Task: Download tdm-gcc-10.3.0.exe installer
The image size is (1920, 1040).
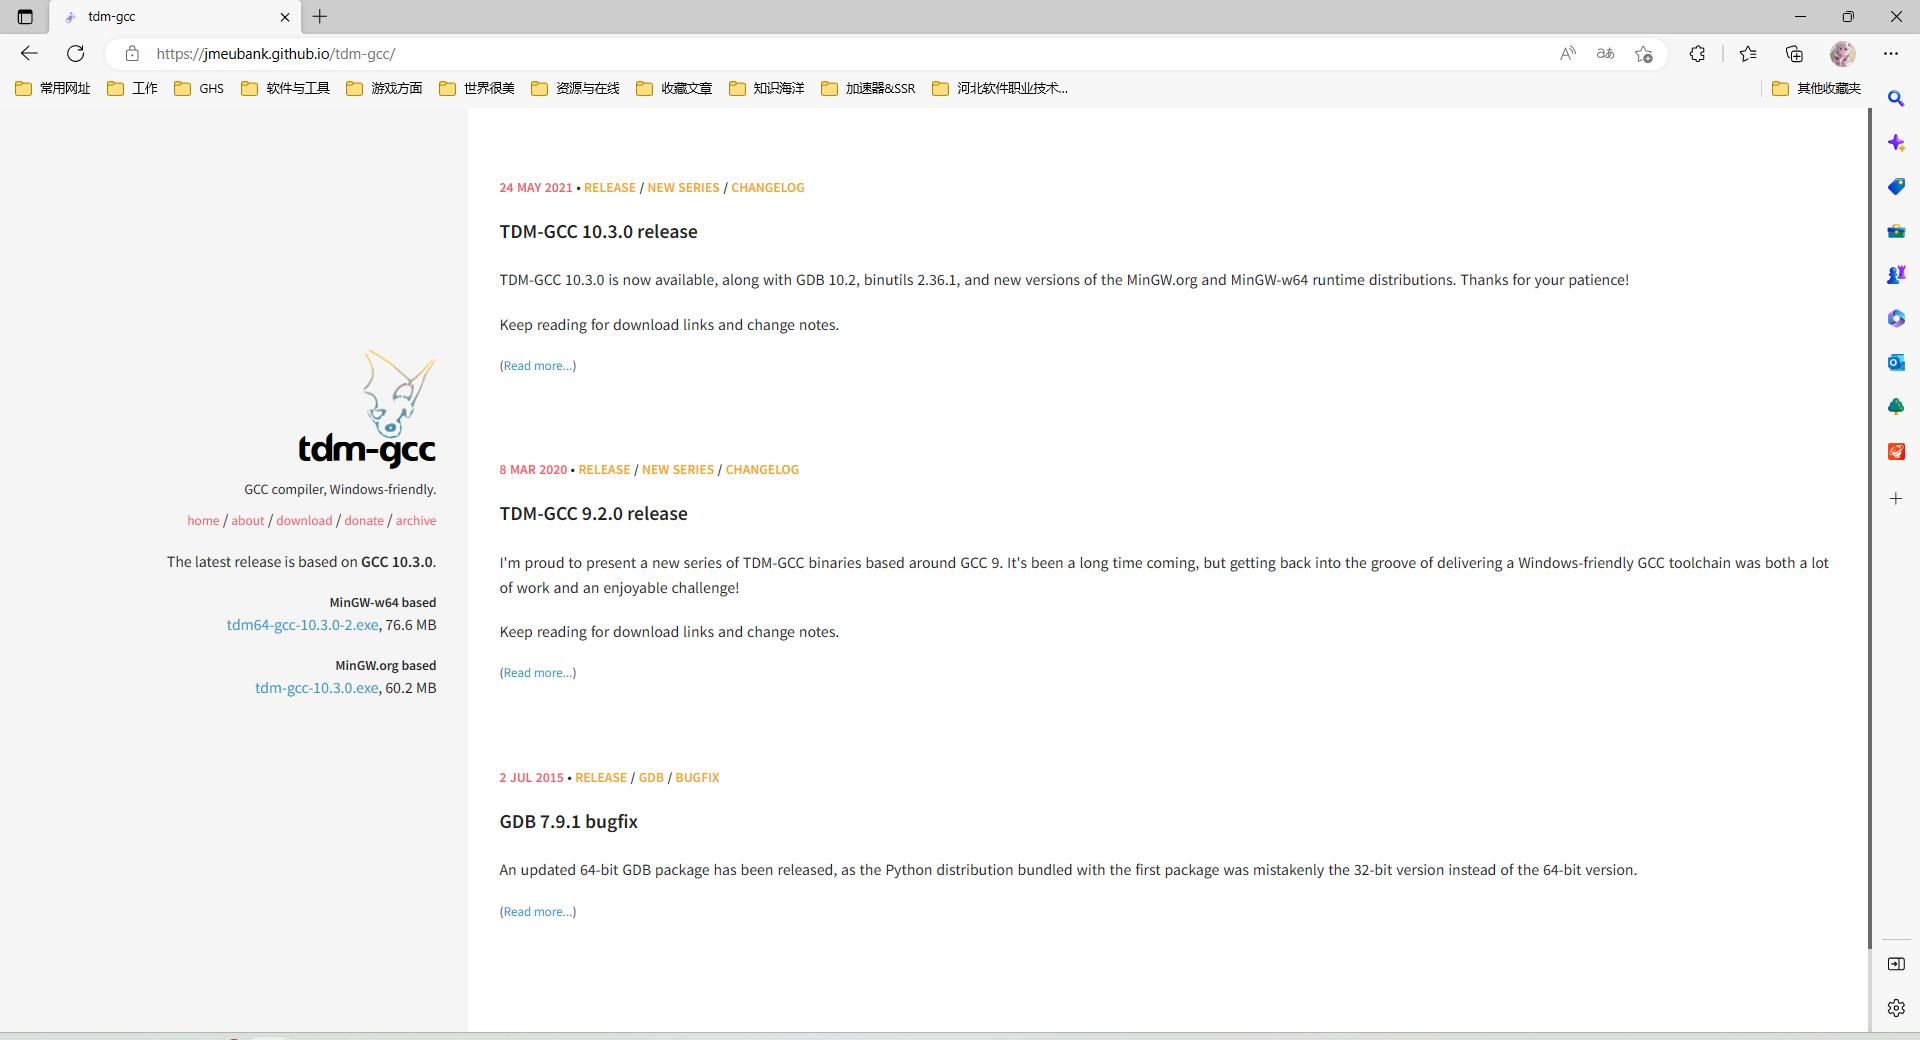Action: point(317,688)
